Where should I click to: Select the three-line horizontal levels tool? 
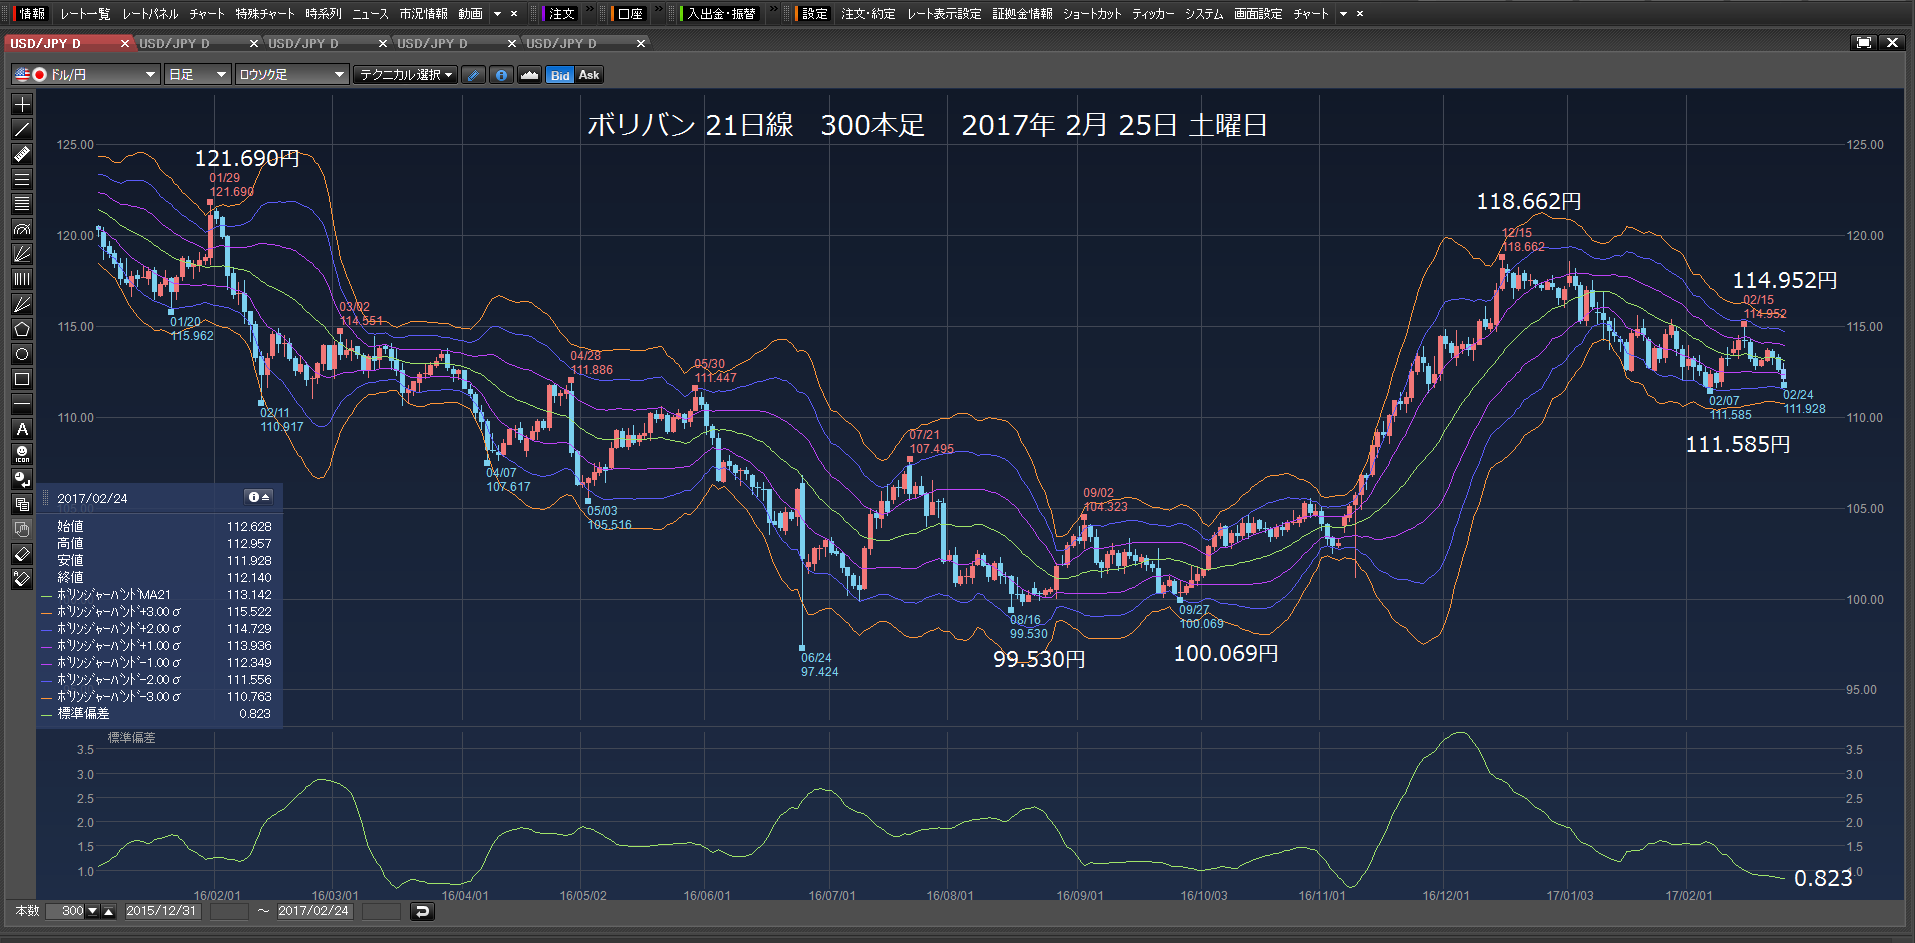22,179
